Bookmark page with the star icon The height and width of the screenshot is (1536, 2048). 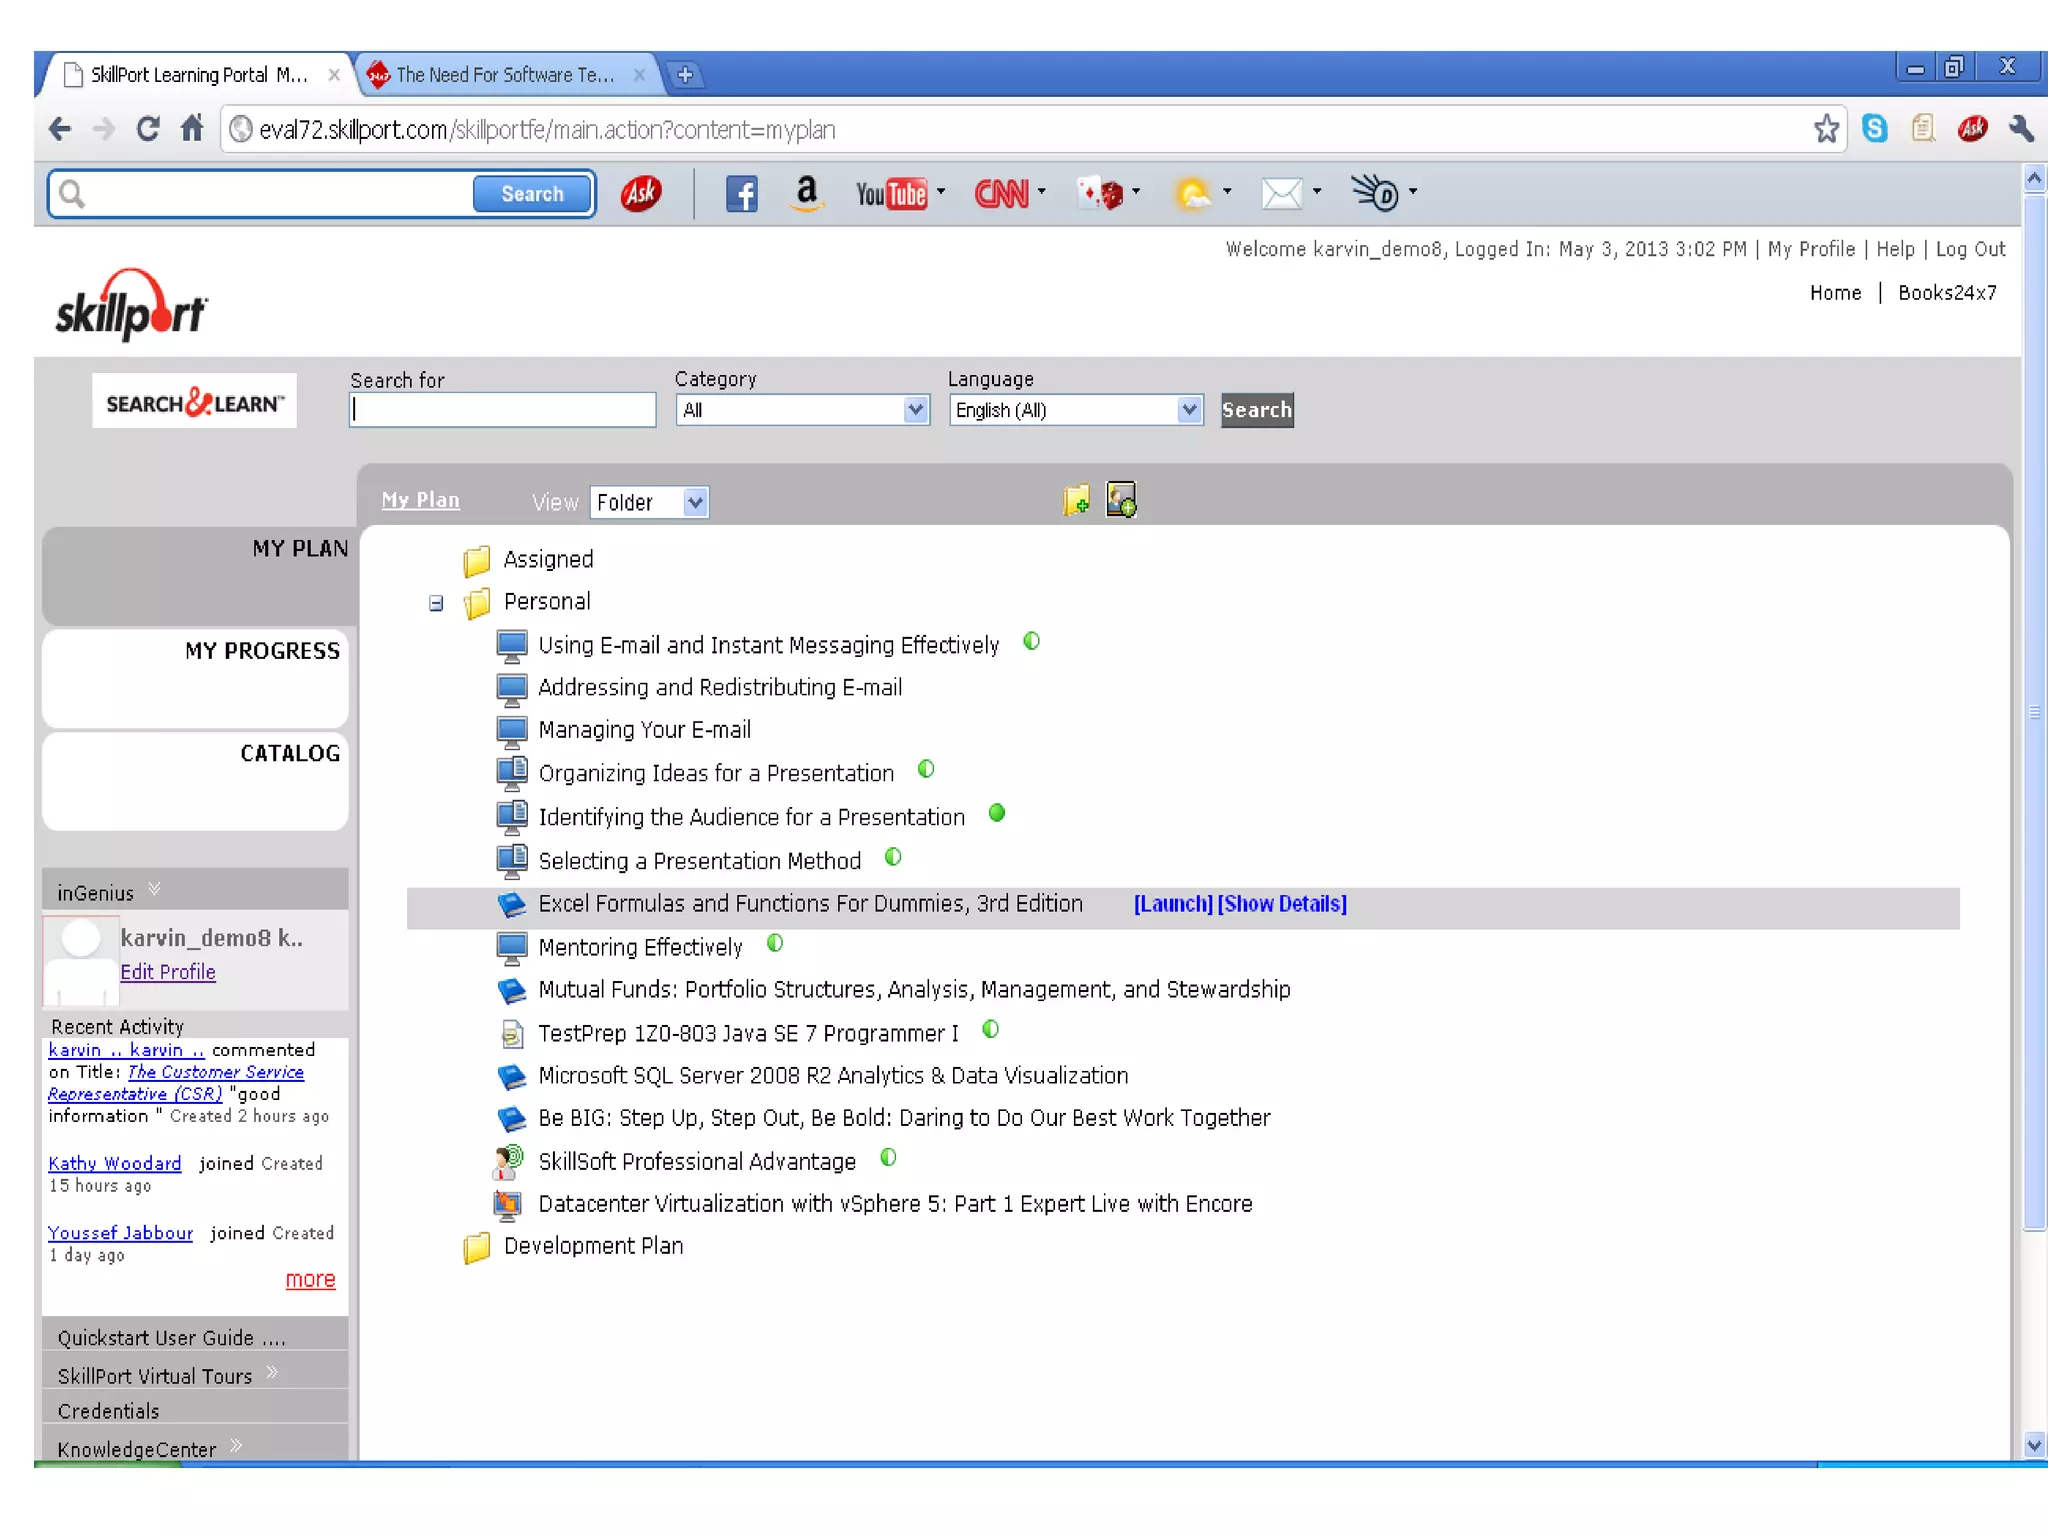point(1826,129)
